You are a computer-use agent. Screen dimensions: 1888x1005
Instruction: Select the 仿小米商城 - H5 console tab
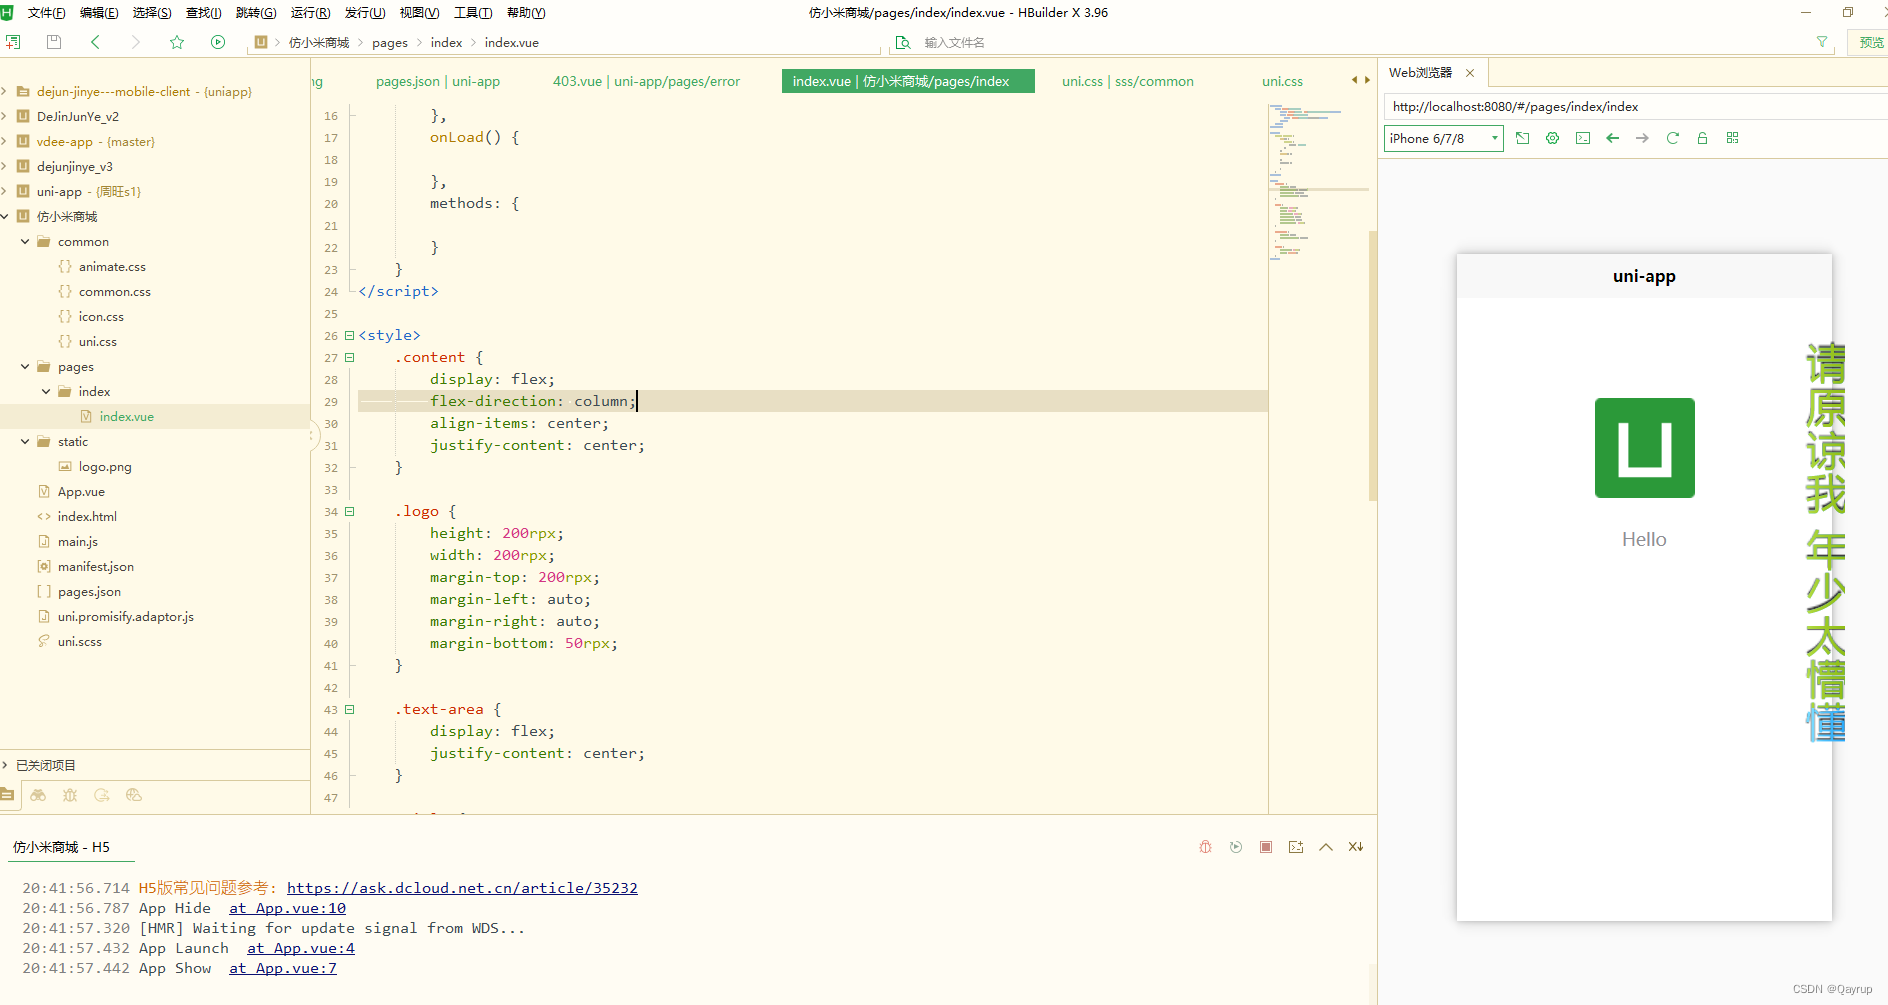(x=61, y=847)
